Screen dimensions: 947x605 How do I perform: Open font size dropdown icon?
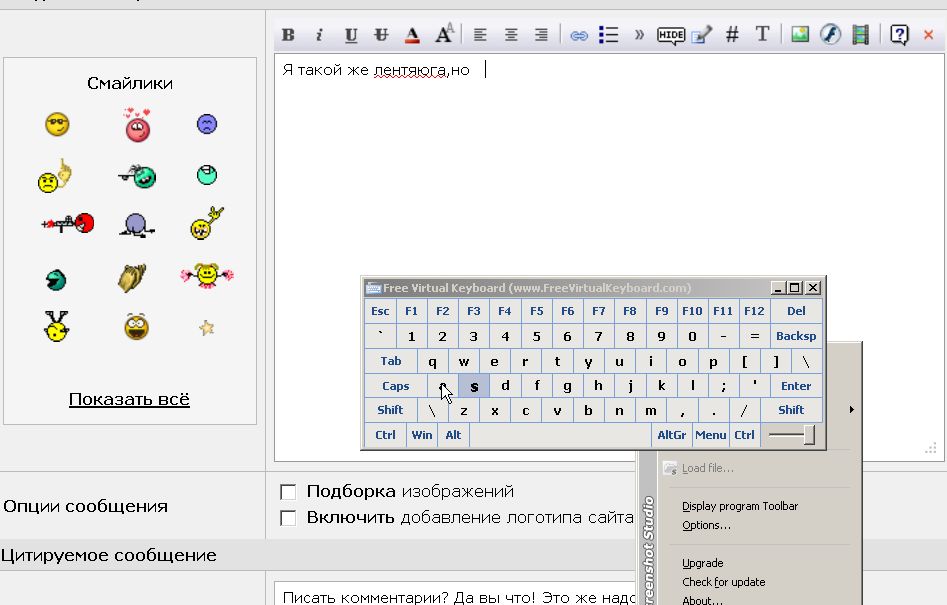(444, 34)
